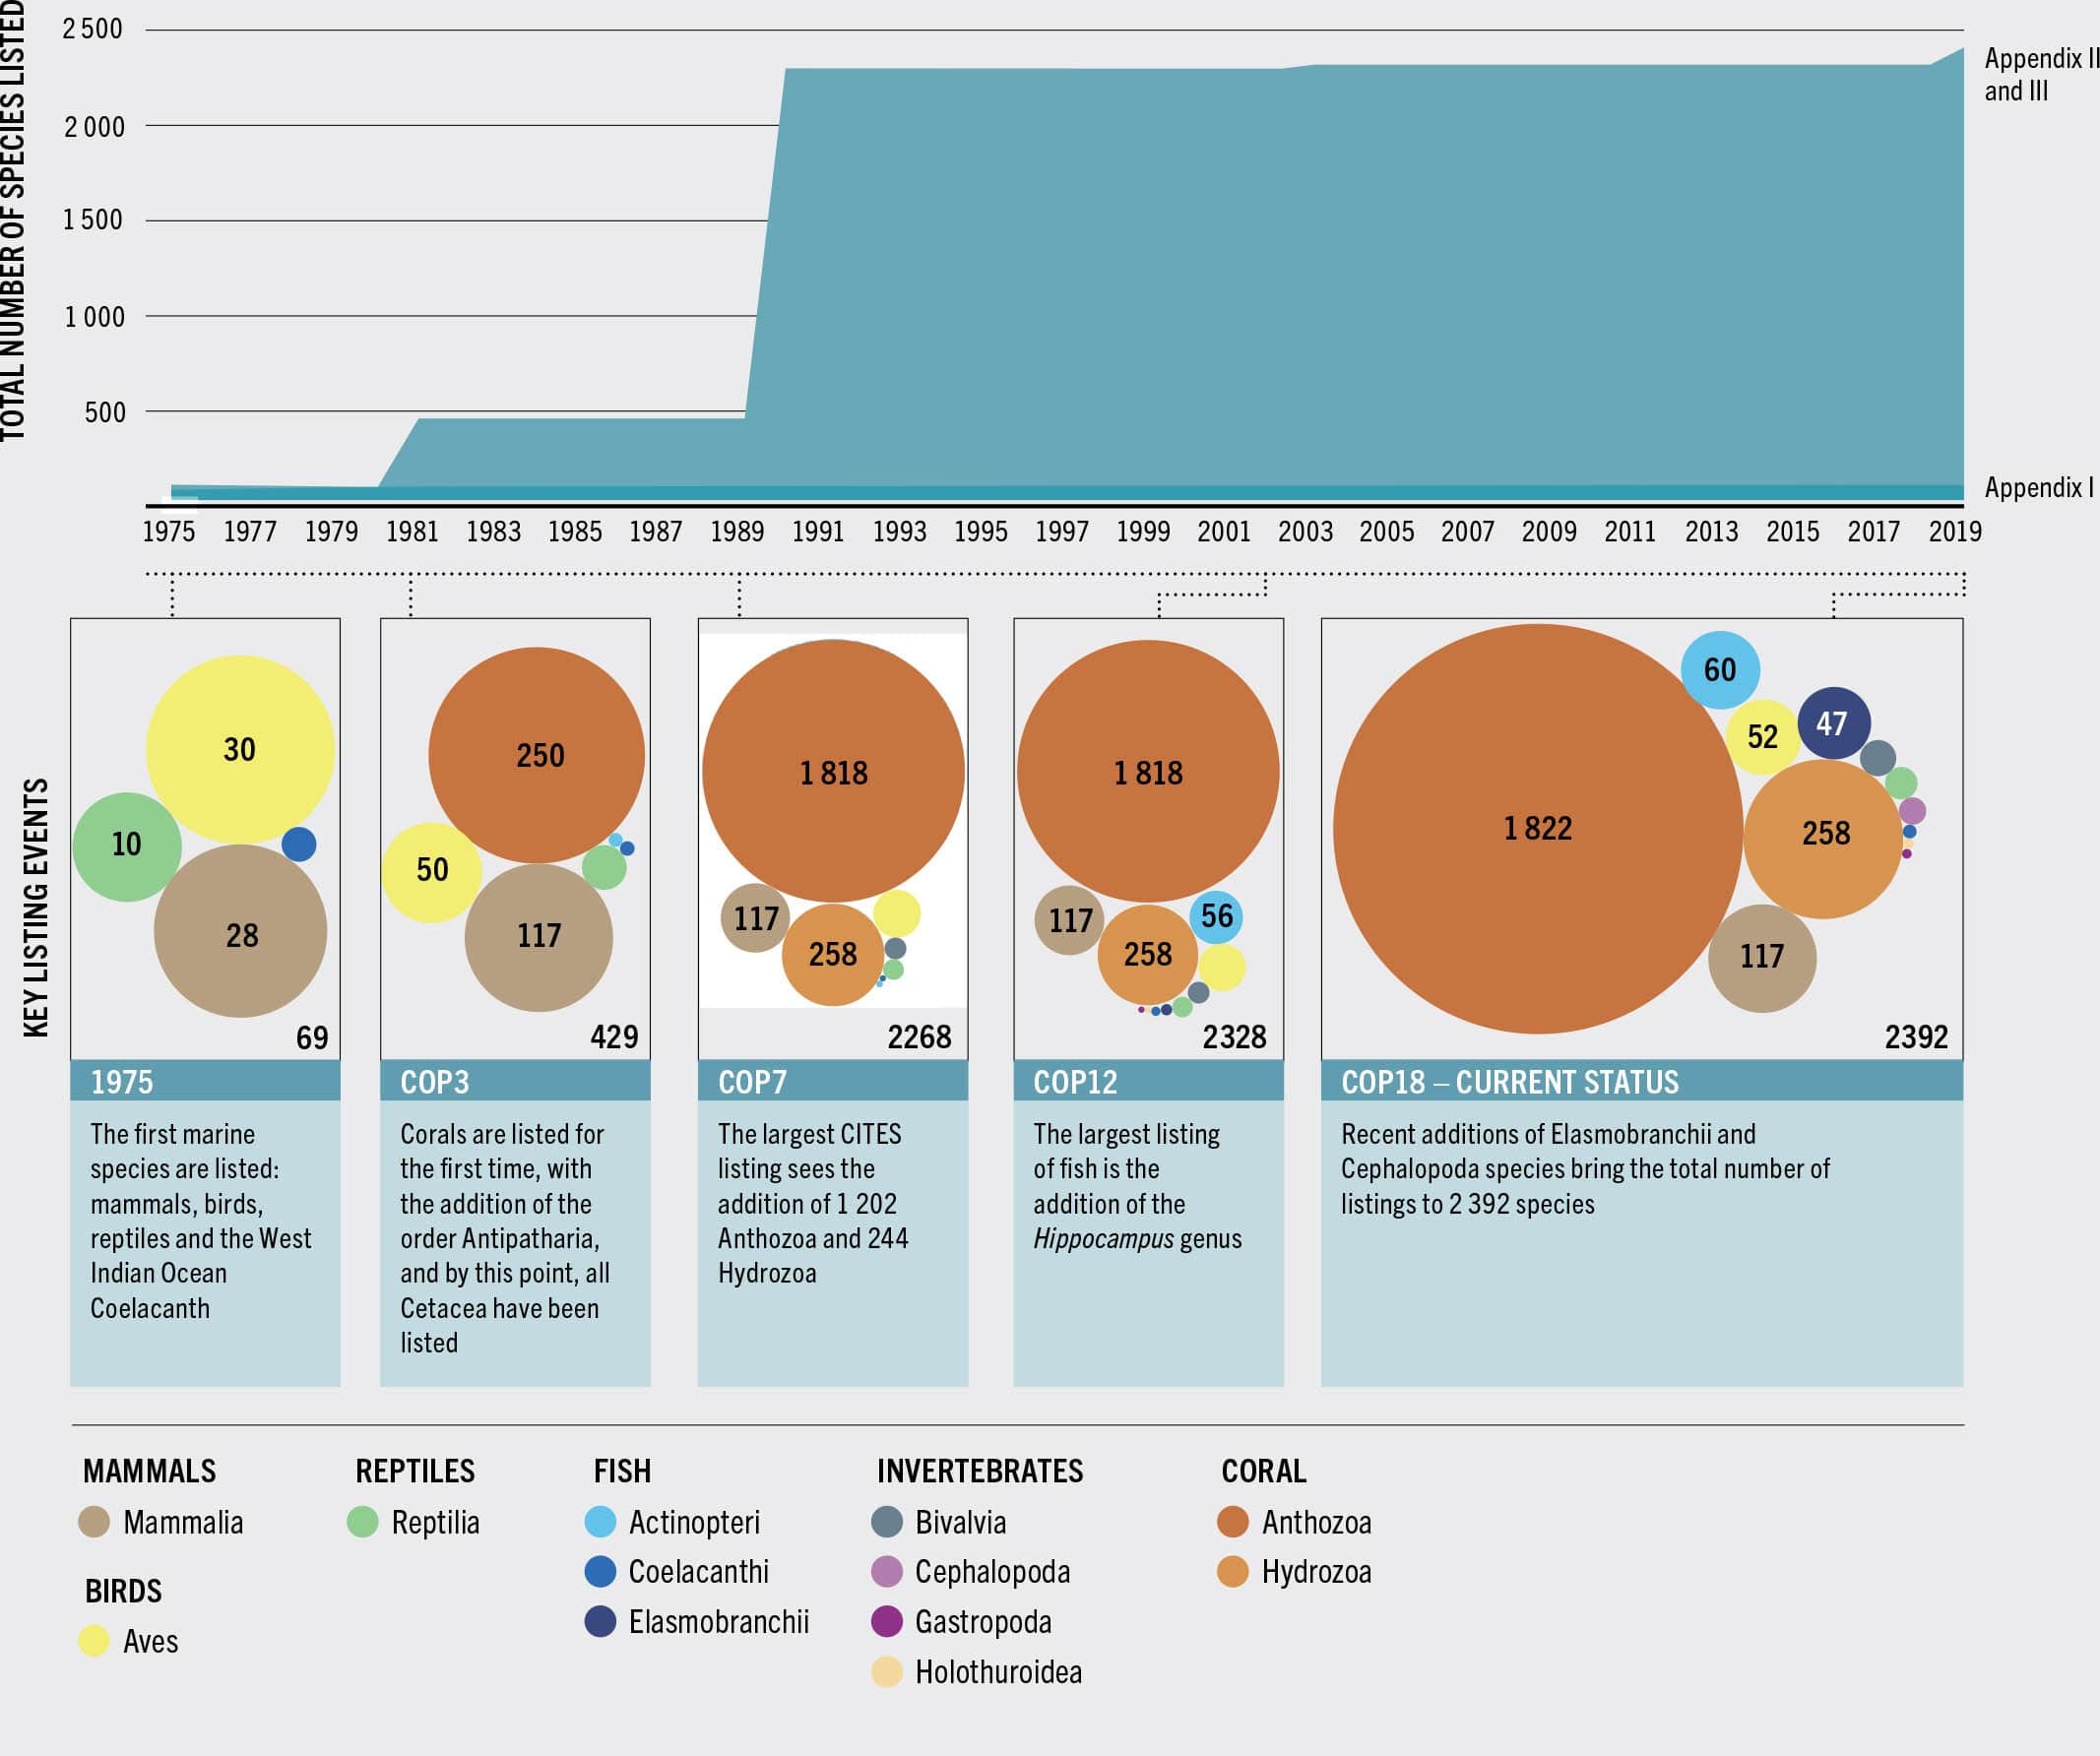Image resolution: width=2100 pixels, height=1756 pixels.
Task: Click the COP18 lilac Cephalopoda bubble
Action: [1912, 811]
